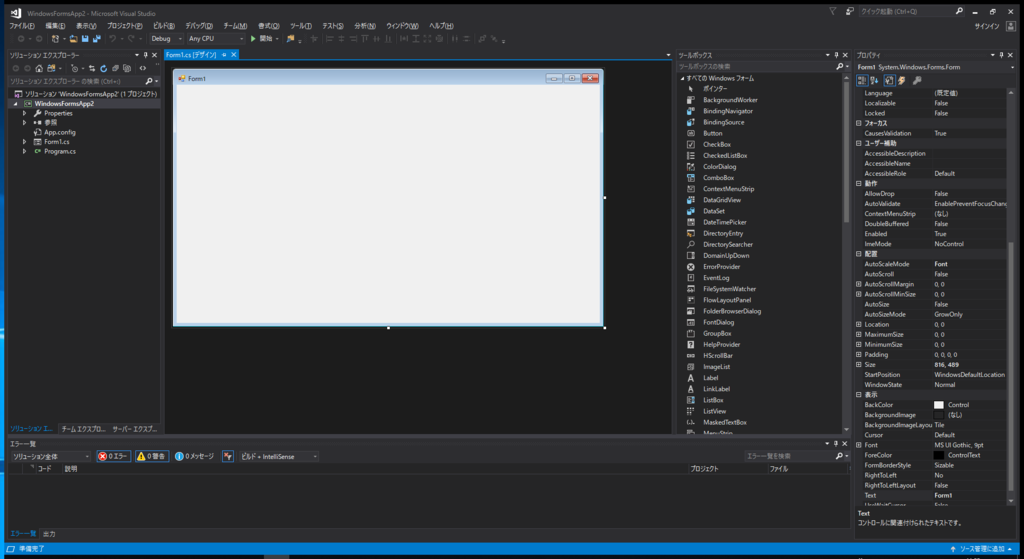The height and width of the screenshot is (559, 1024).
Task: Toggle the Error List clear filter button
Action: [x=228, y=456]
